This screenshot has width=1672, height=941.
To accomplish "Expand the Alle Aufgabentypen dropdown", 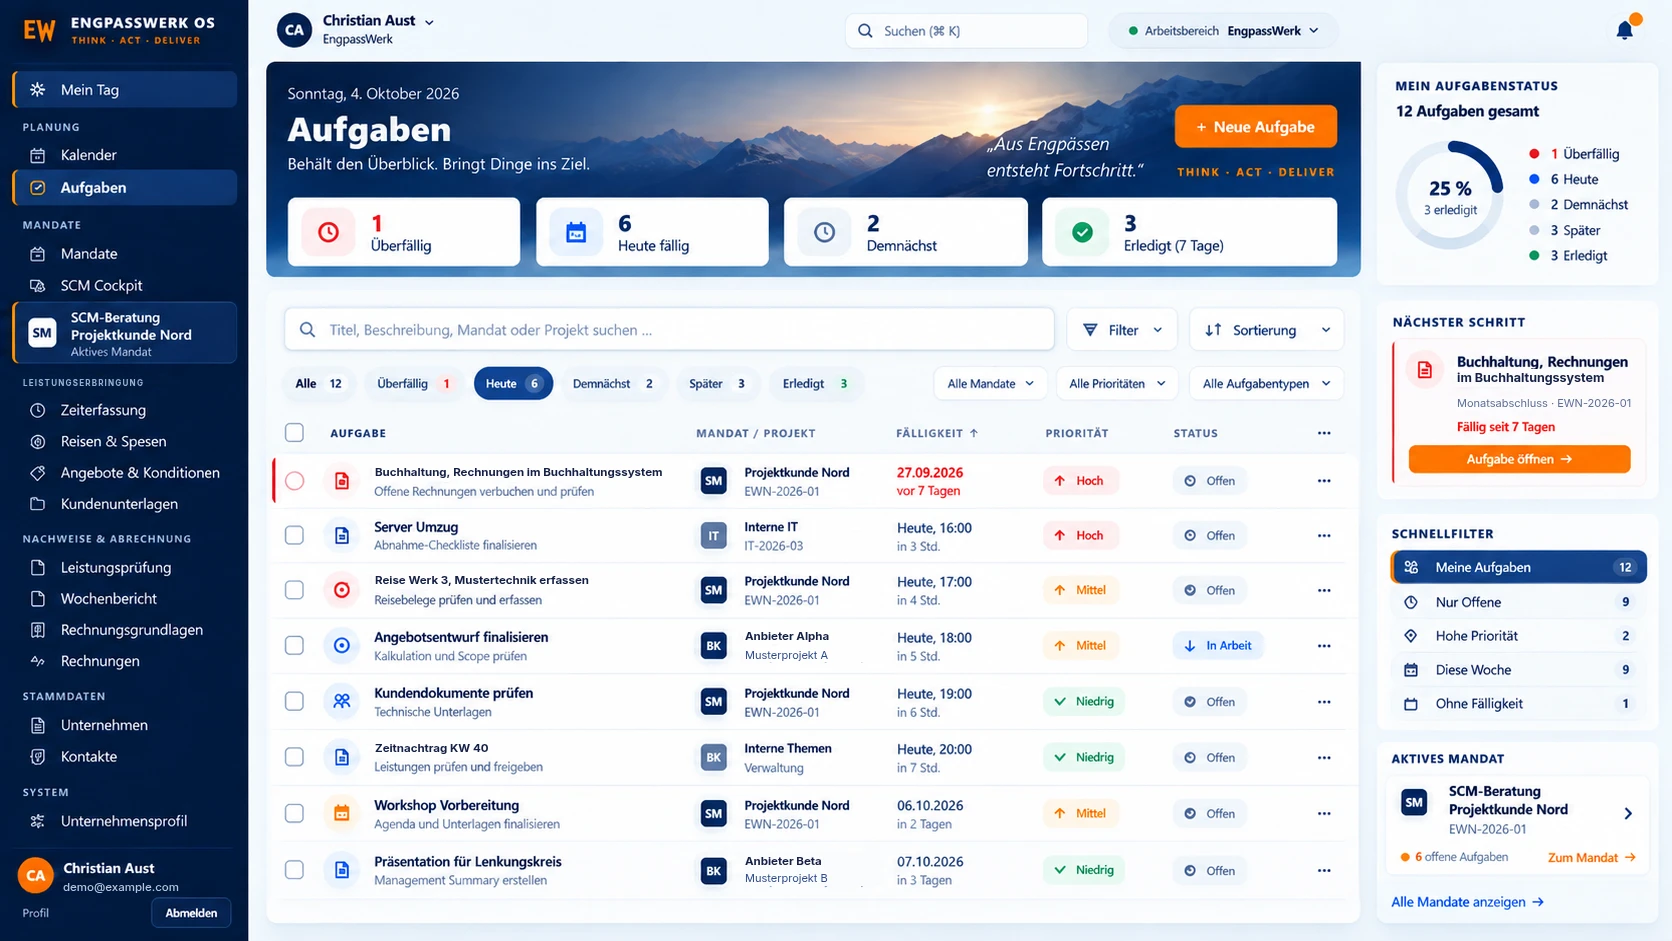I will click(x=1267, y=384).
